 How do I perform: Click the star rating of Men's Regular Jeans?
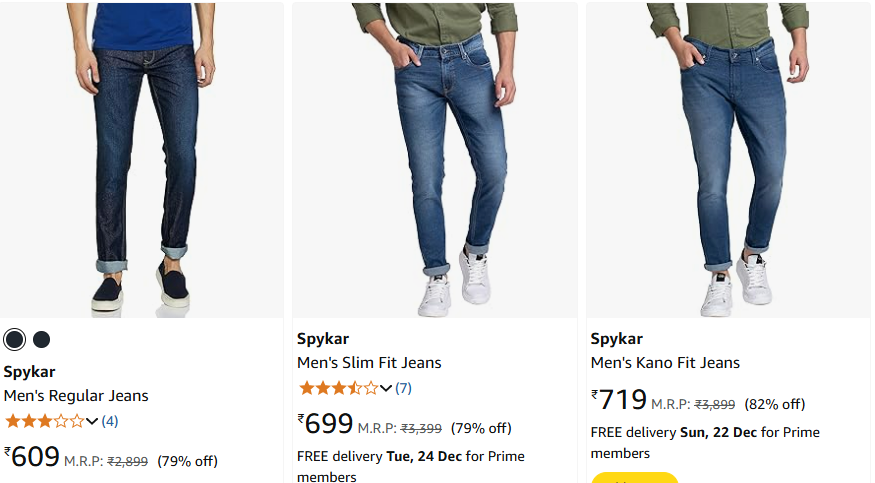point(45,421)
